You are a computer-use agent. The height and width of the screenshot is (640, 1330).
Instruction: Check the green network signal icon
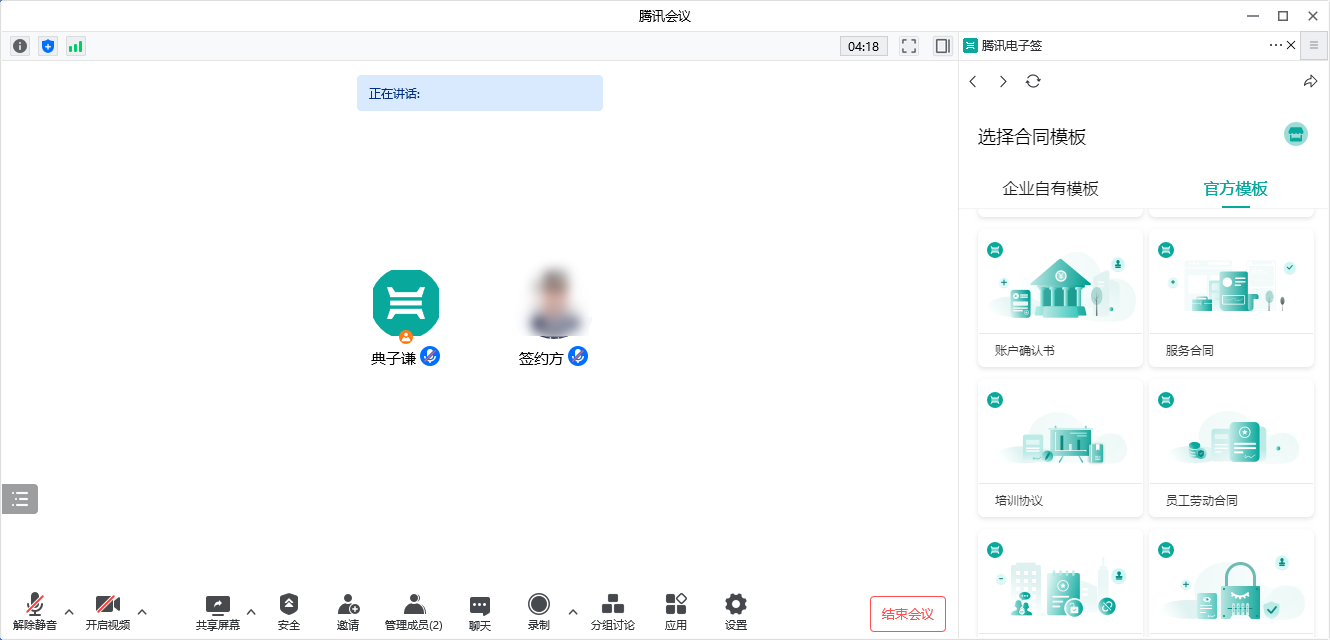tap(76, 46)
